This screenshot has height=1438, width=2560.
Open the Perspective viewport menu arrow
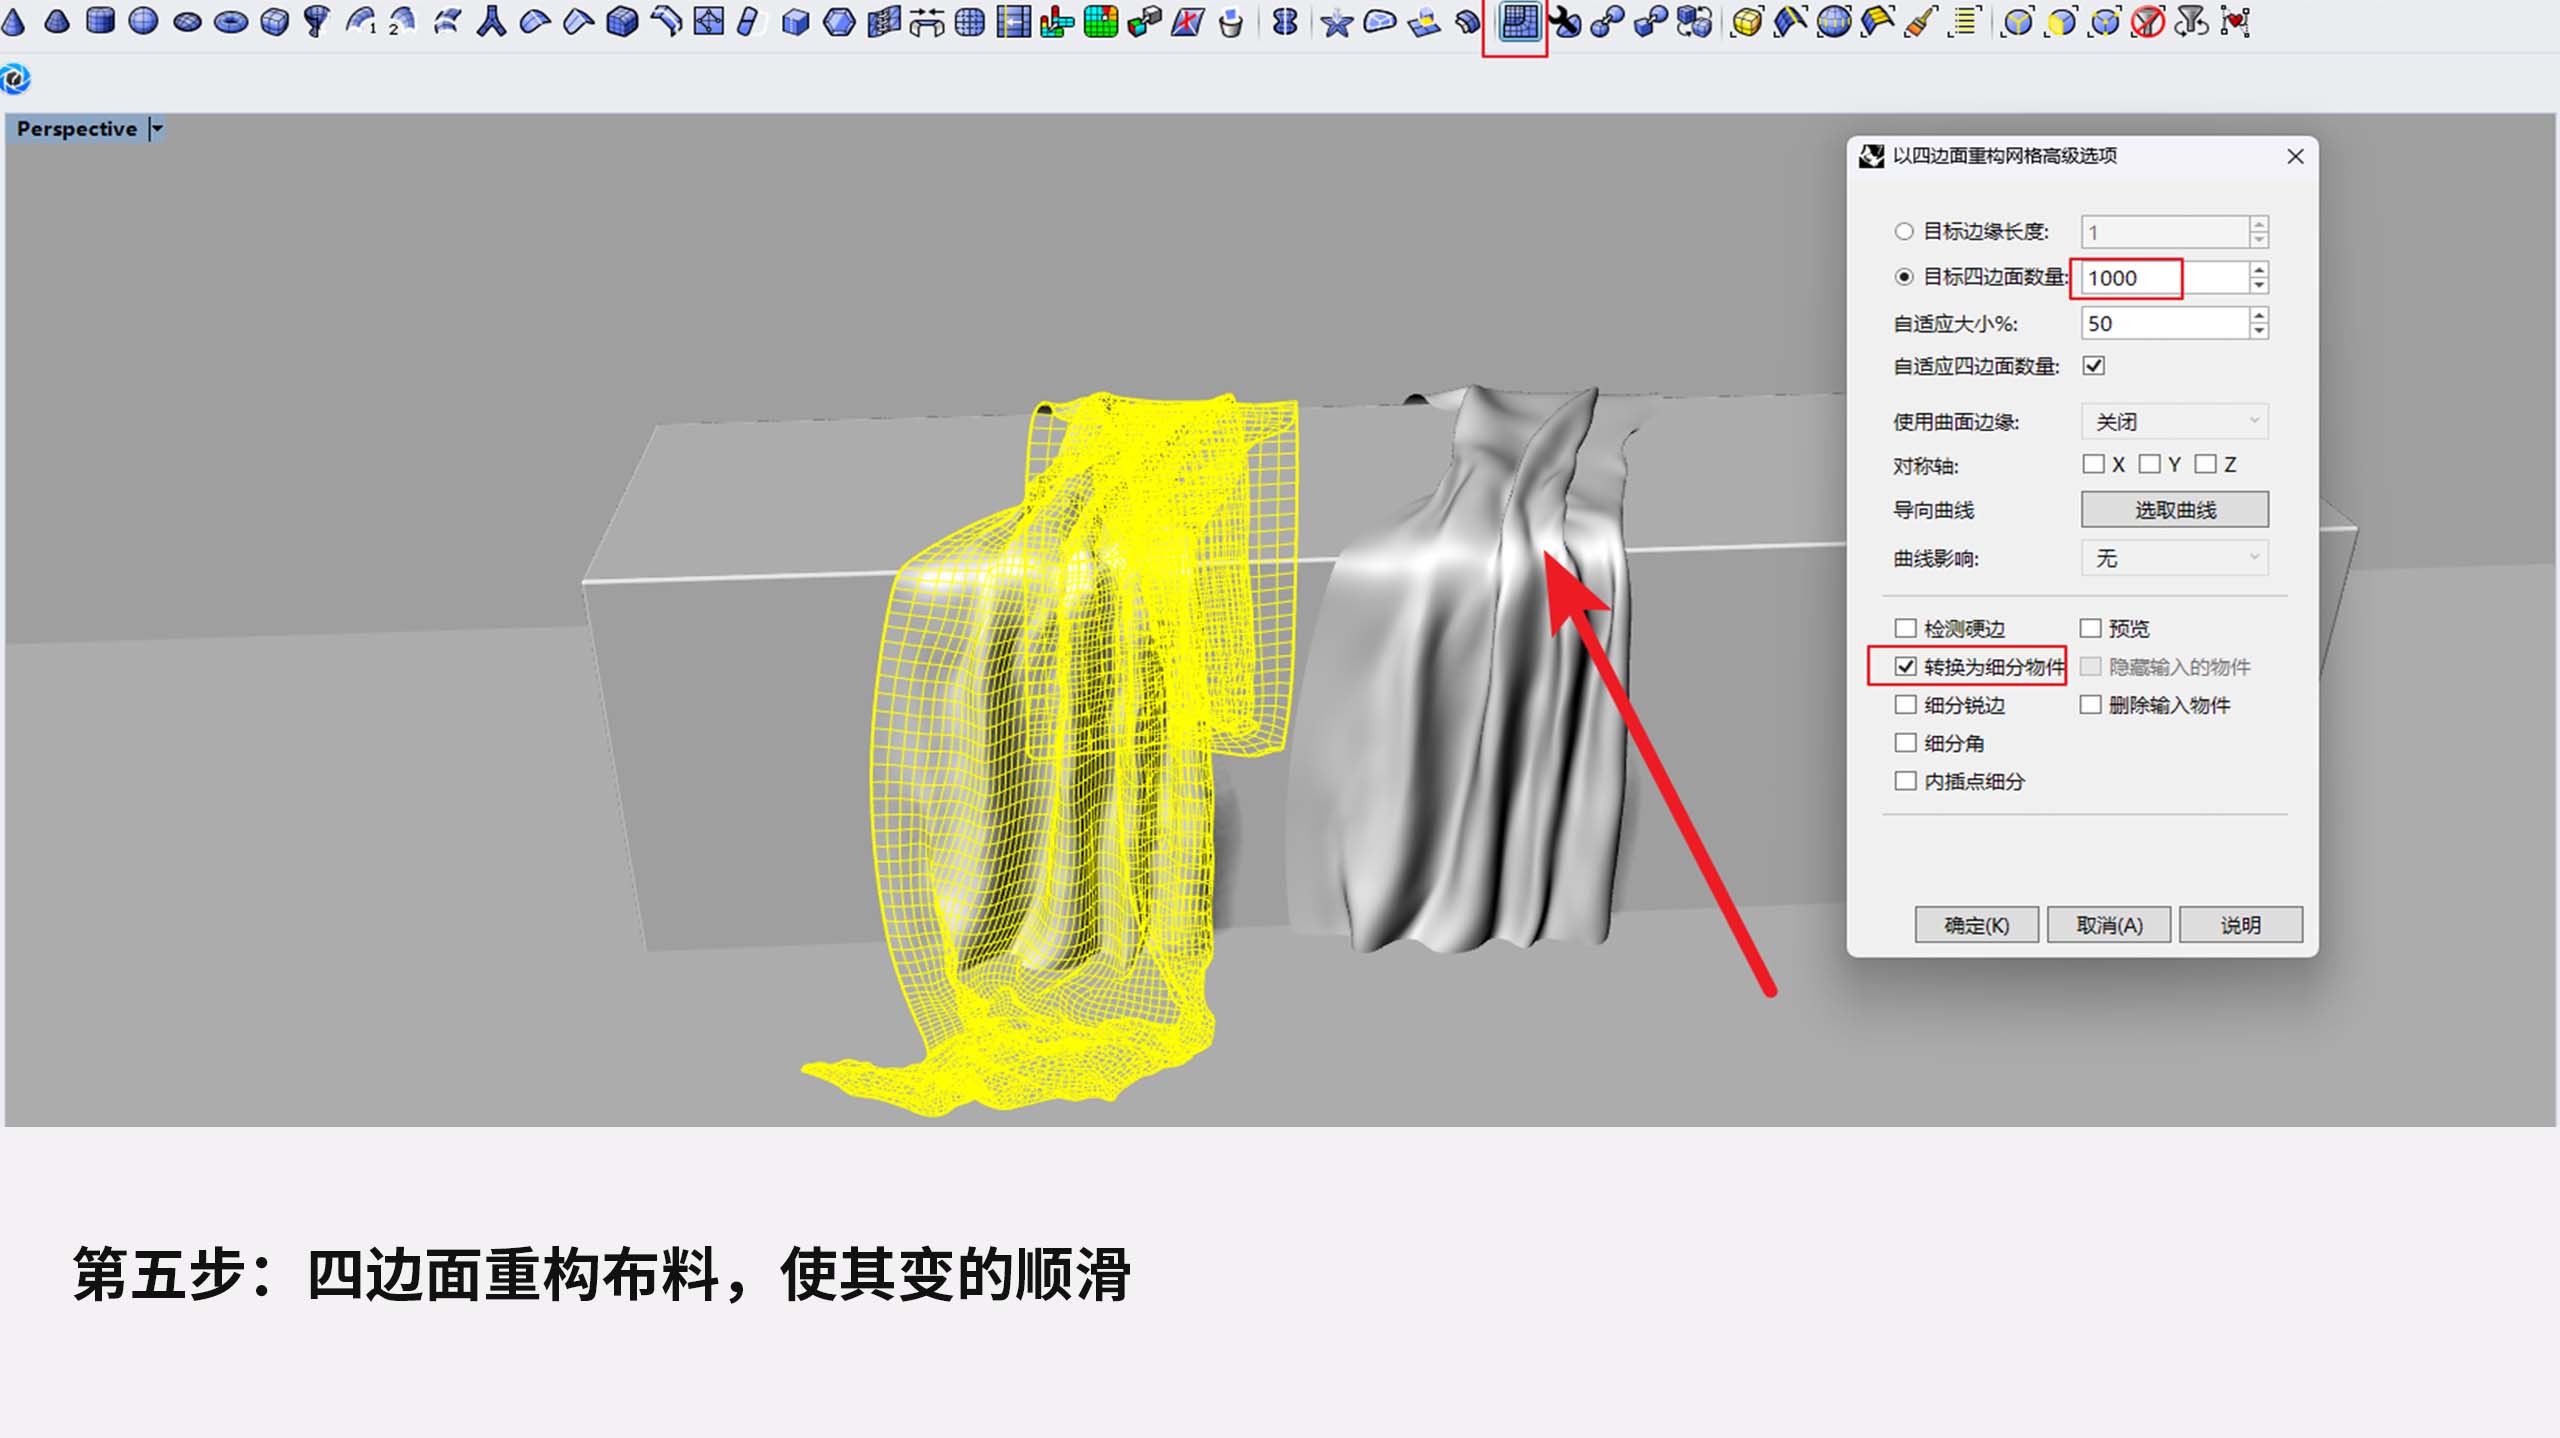(x=156, y=128)
